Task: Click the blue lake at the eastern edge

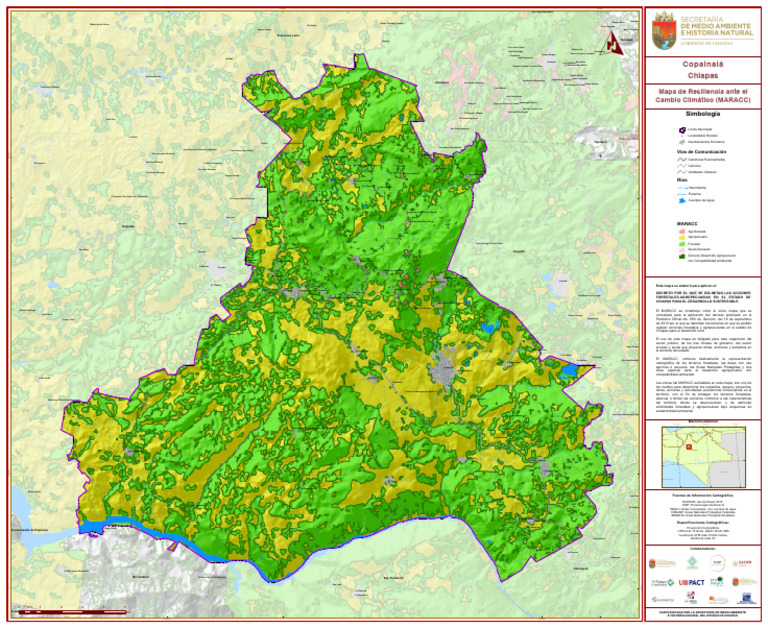Action: coord(569,371)
